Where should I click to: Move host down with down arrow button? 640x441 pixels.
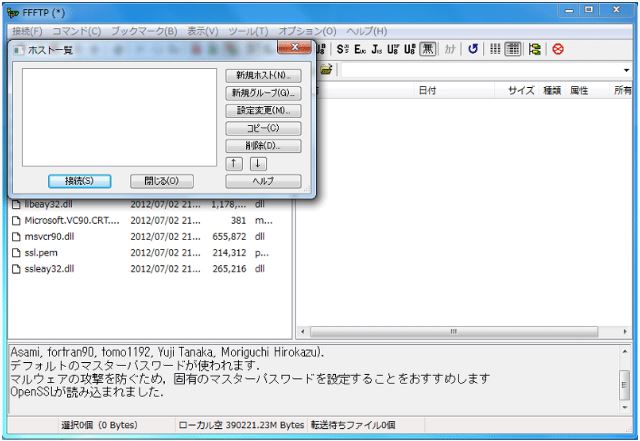point(258,163)
